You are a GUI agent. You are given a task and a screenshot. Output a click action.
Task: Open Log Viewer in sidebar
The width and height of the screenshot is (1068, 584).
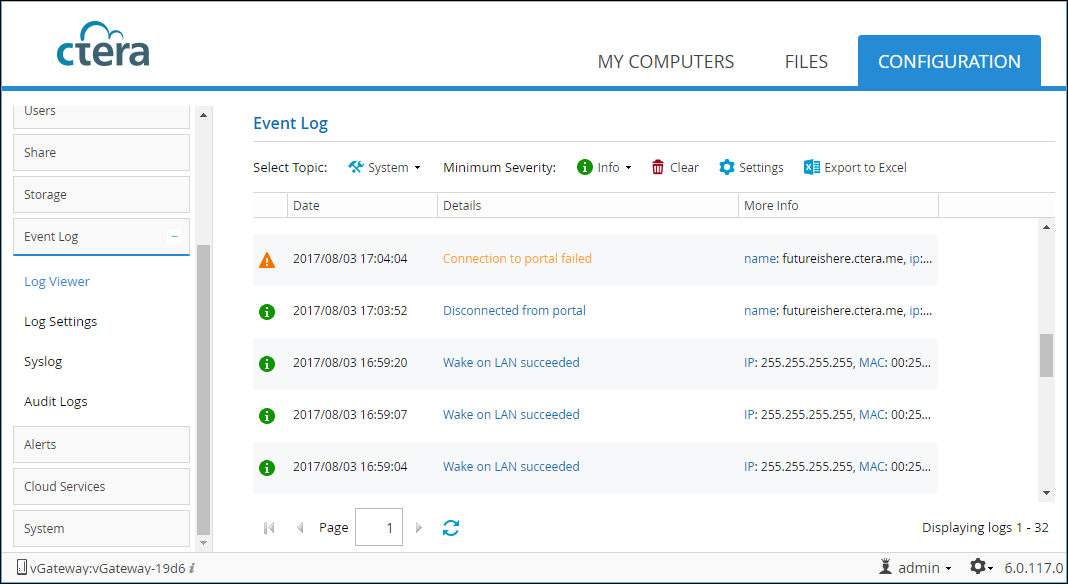(x=57, y=281)
